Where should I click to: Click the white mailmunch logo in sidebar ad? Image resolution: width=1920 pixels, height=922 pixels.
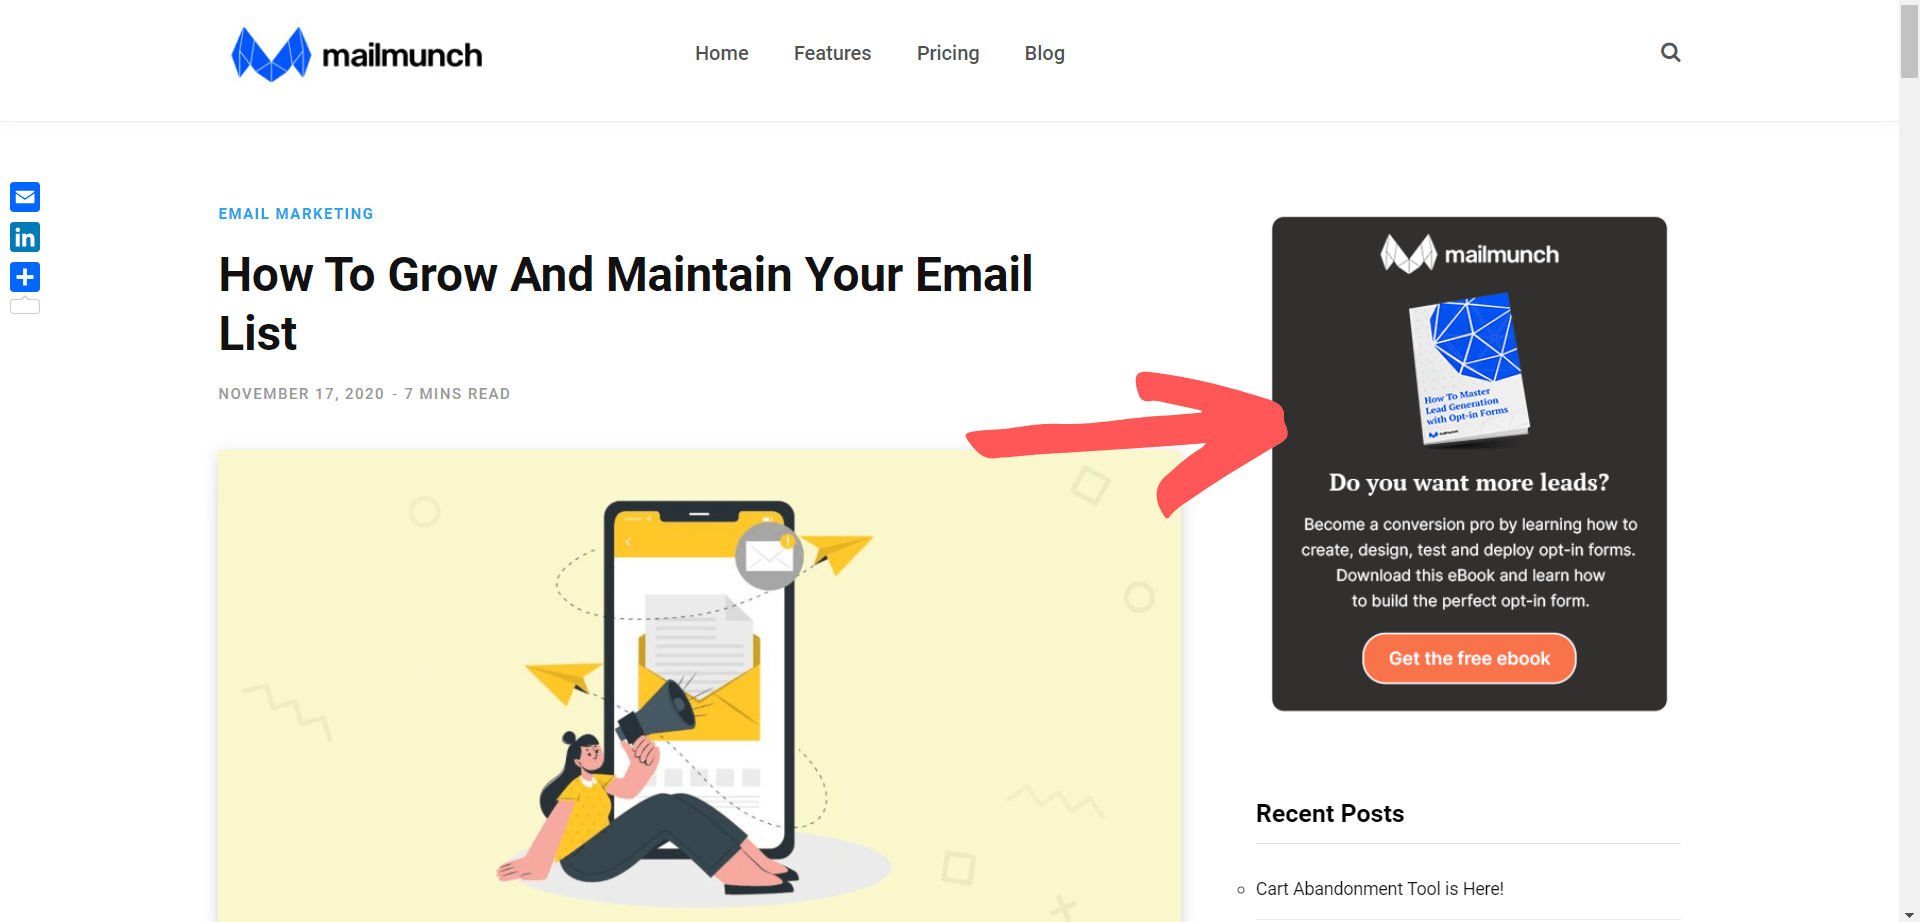(x=1469, y=254)
